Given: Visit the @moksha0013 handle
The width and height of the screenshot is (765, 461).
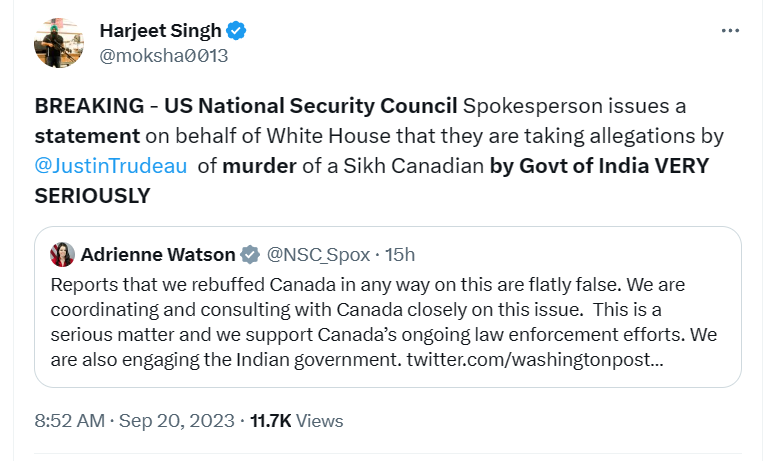Looking at the screenshot, I should pyautogui.click(x=163, y=56).
